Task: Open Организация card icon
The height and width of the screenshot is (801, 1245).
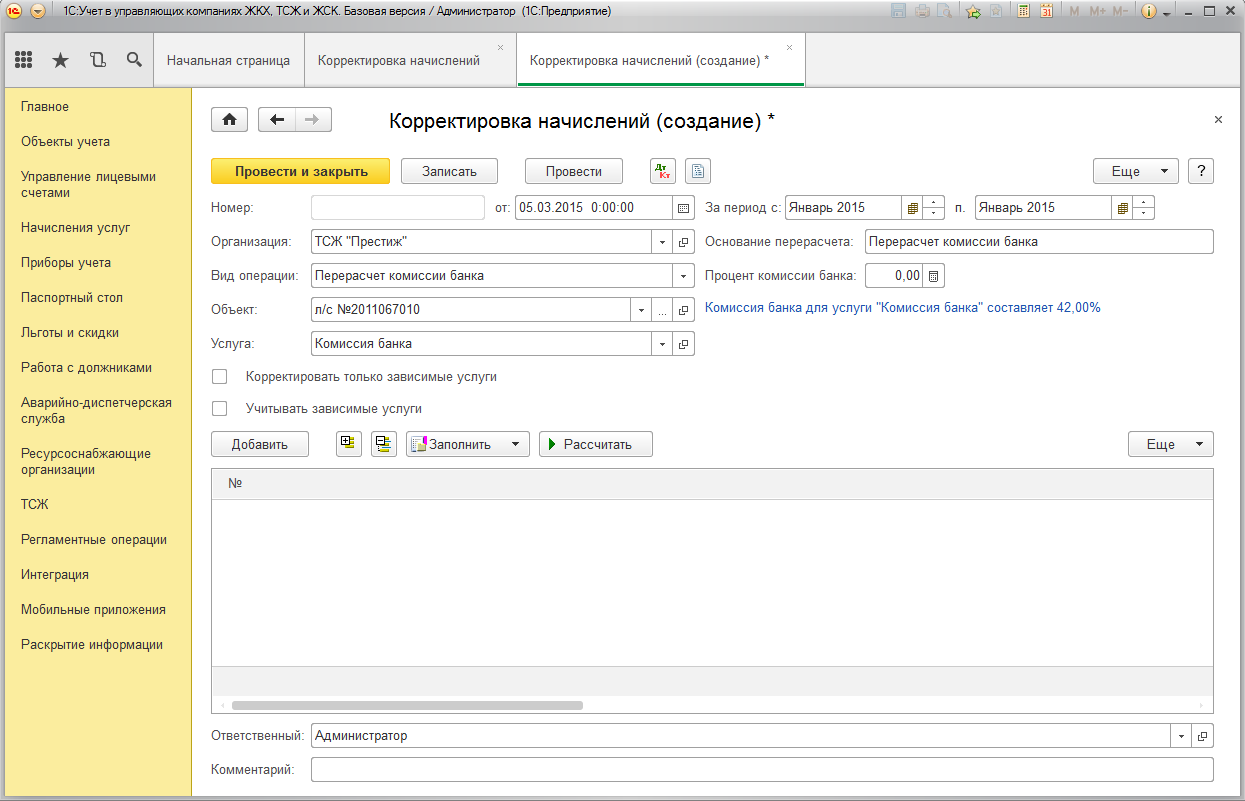Action: click(x=684, y=242)
